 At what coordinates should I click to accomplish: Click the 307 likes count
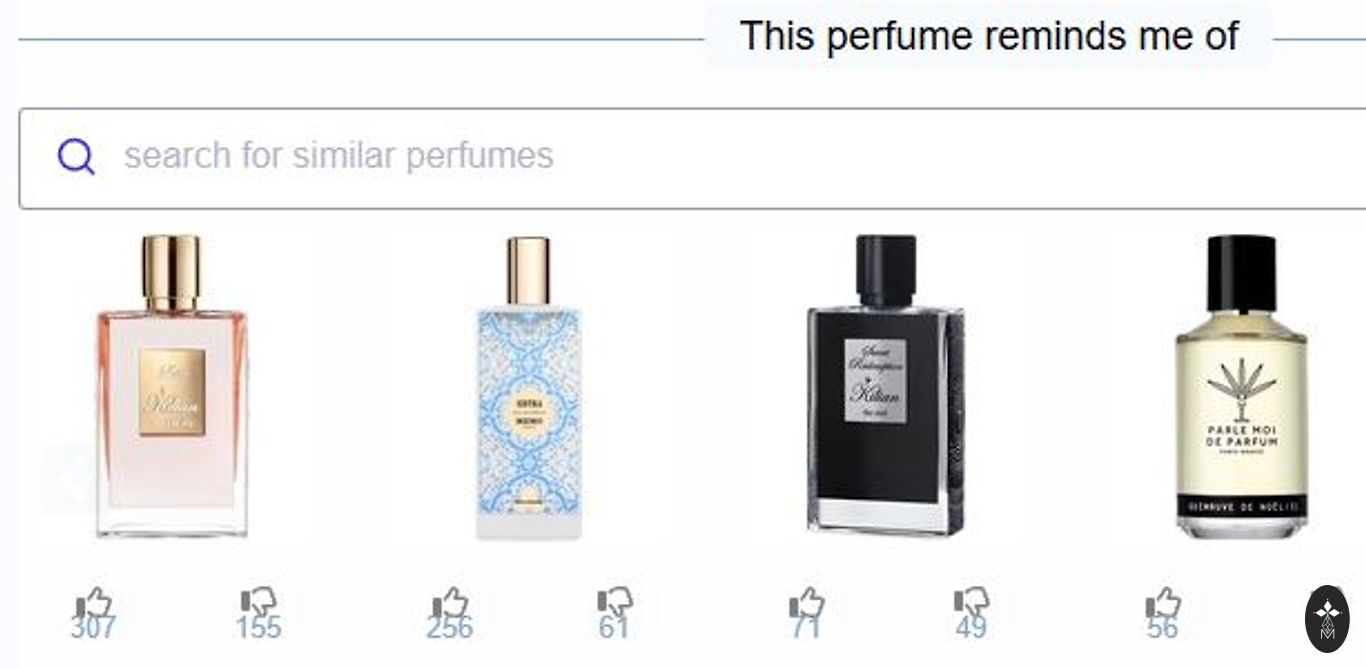(x=93, y=628)
